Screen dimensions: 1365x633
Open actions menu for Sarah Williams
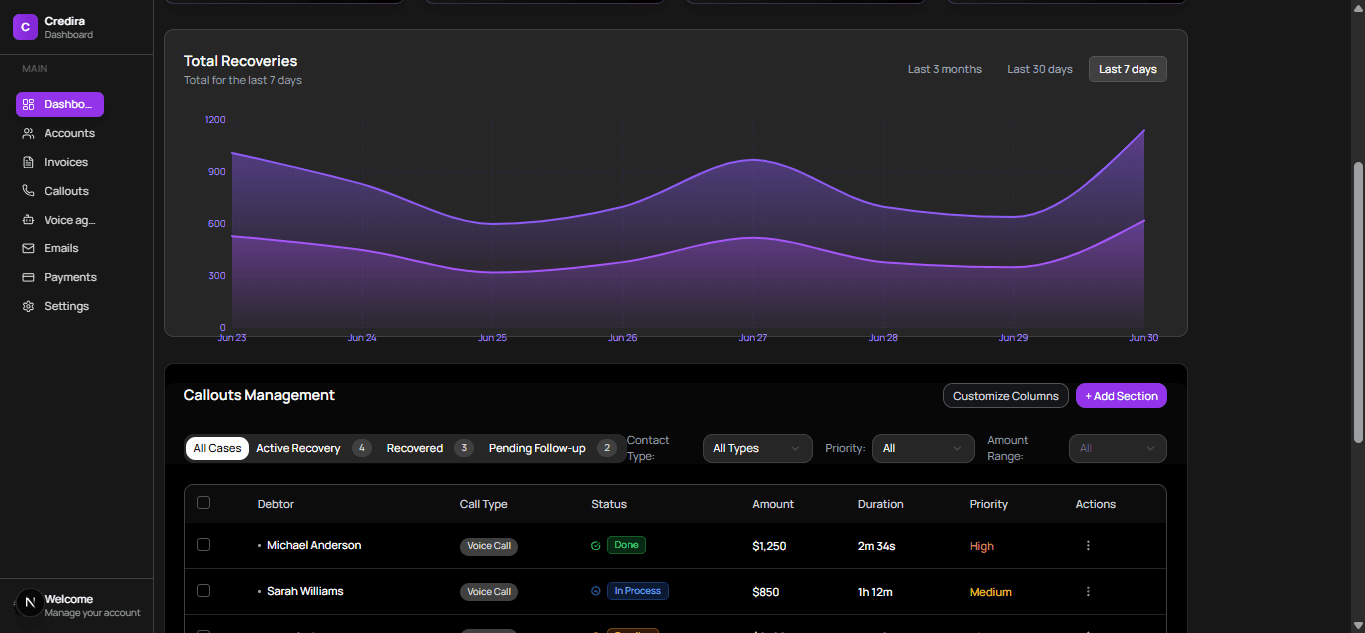point(1088,592)
